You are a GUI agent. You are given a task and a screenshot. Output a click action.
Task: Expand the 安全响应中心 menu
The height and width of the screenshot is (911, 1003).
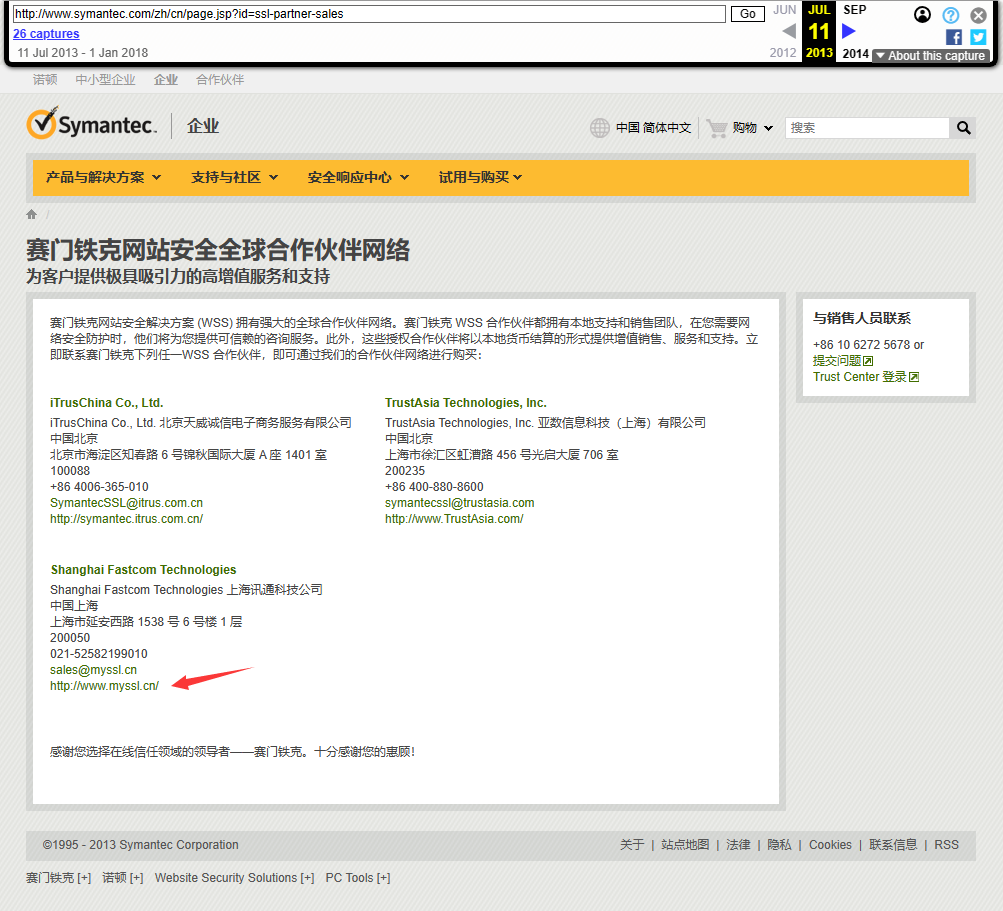tap(358, 177)
